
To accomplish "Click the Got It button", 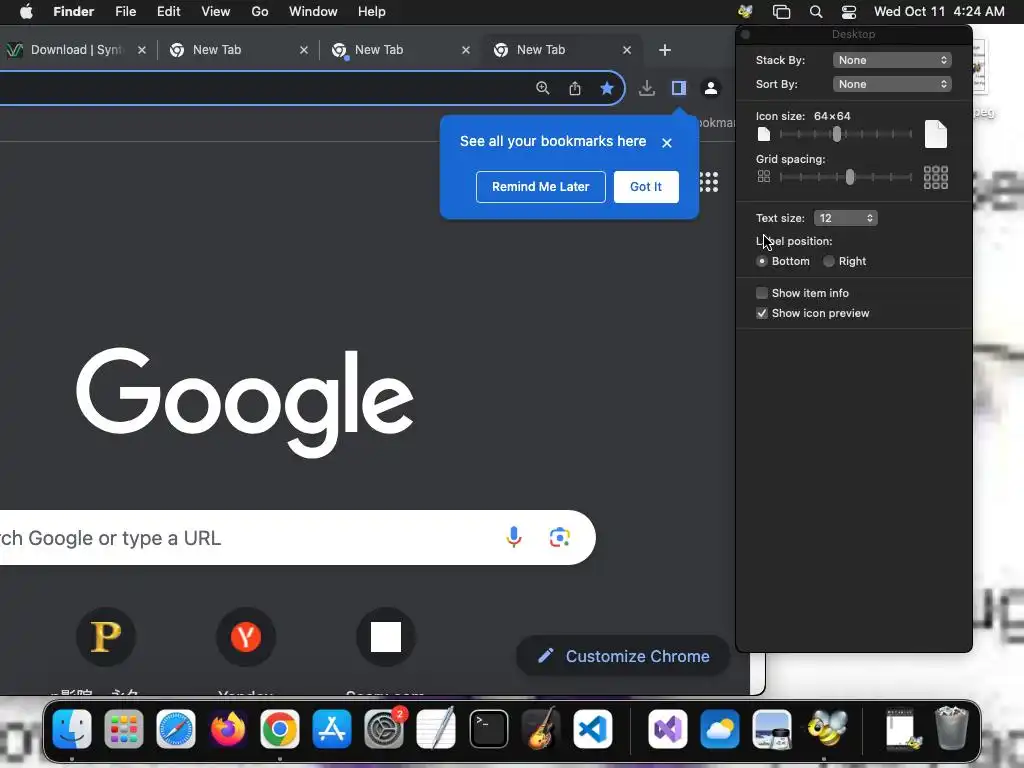I will pyautogui.click(x=646, y=187).
